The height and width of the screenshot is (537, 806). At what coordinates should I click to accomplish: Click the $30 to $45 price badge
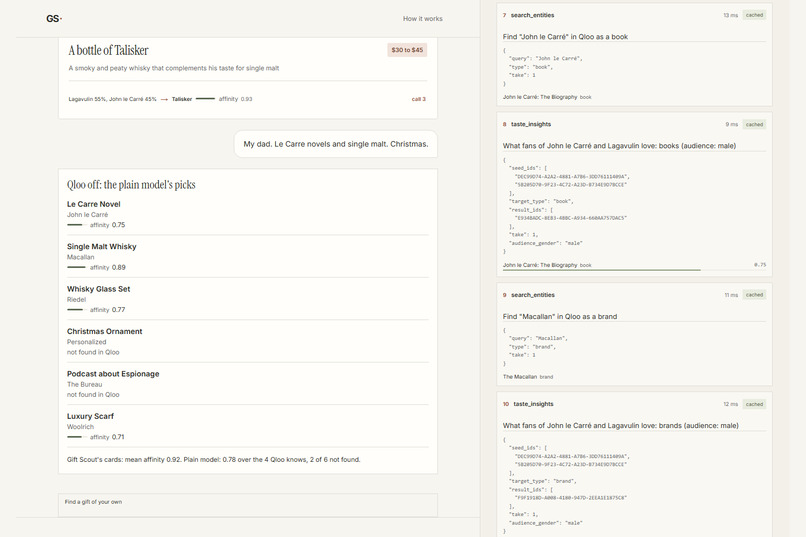pyautogui.click(x=407, y=50)
